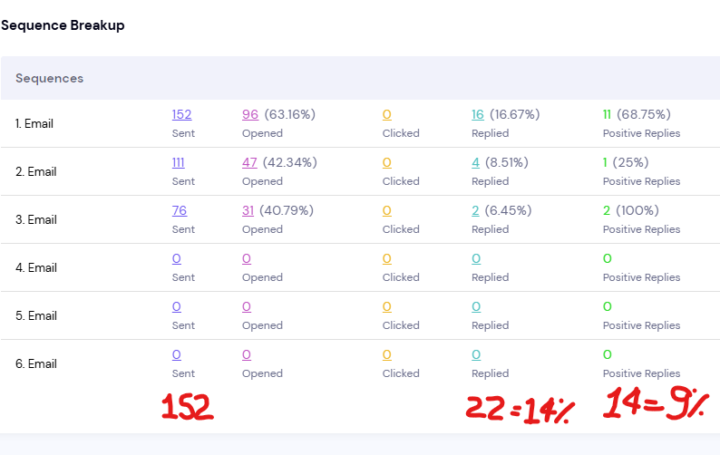The height and width of the screenshot is (455, 720).
Task: Open the 0 Replied count for 6. Email
Action: [x=476, y=355]
